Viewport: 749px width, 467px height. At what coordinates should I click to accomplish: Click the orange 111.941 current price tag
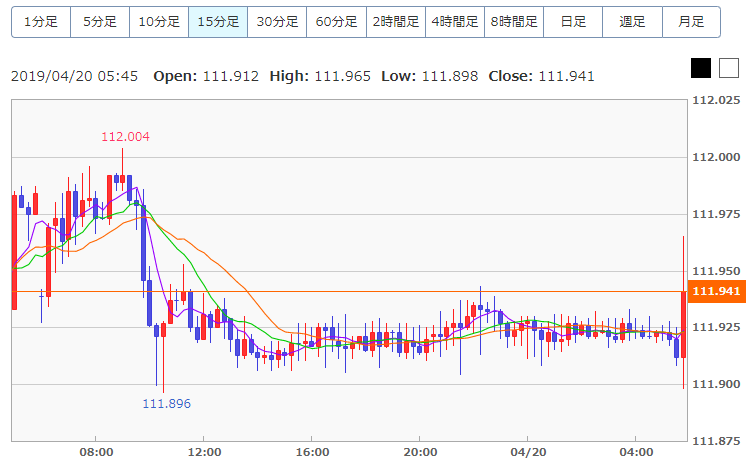(x=715, y=292)
